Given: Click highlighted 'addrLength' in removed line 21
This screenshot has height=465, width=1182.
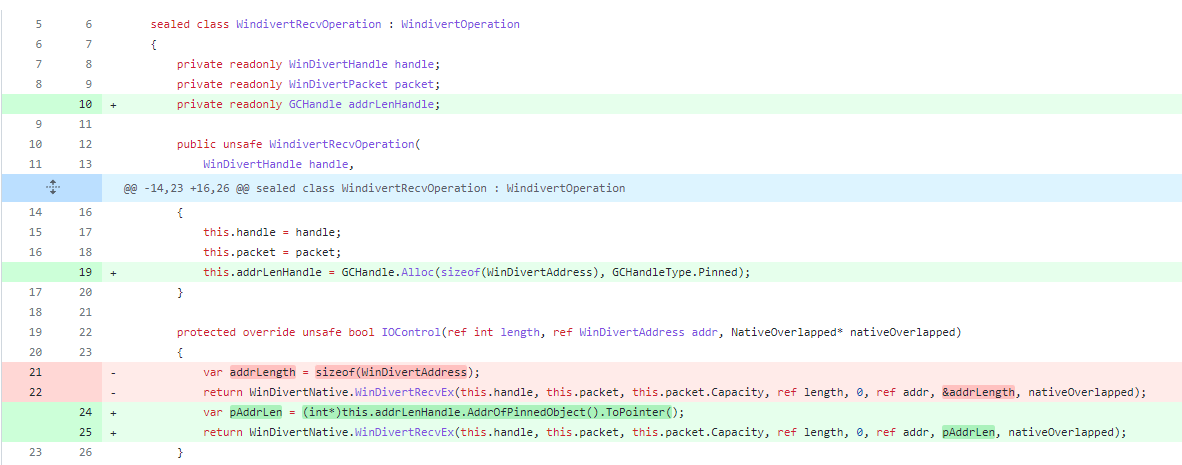Looking at the screenshot, I should point(262,372).
